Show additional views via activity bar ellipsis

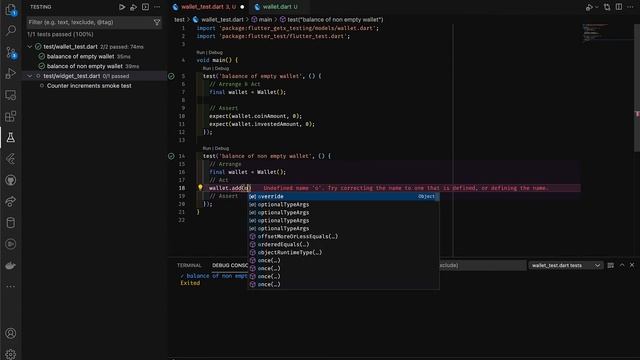[11, 287]
